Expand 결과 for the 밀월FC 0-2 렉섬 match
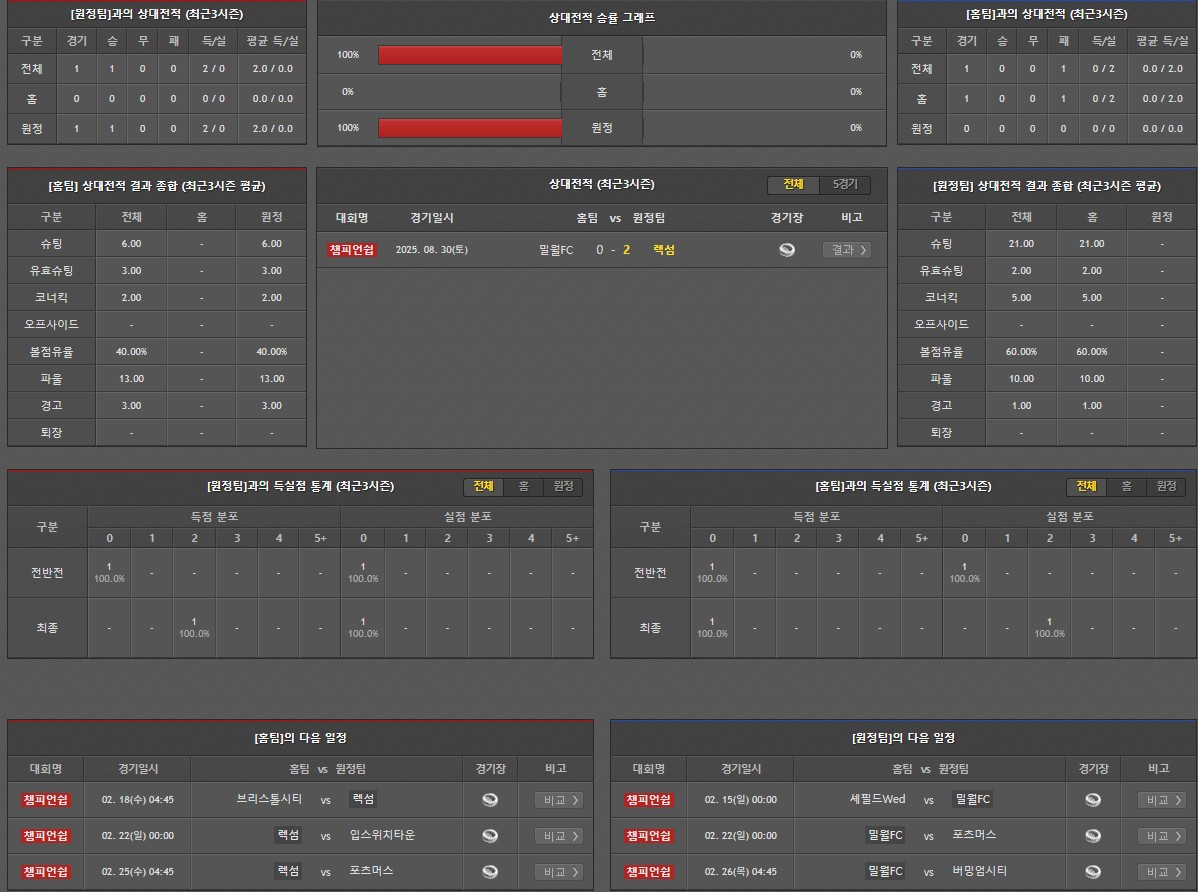The image size is (1198, 892). pos(846,250)
